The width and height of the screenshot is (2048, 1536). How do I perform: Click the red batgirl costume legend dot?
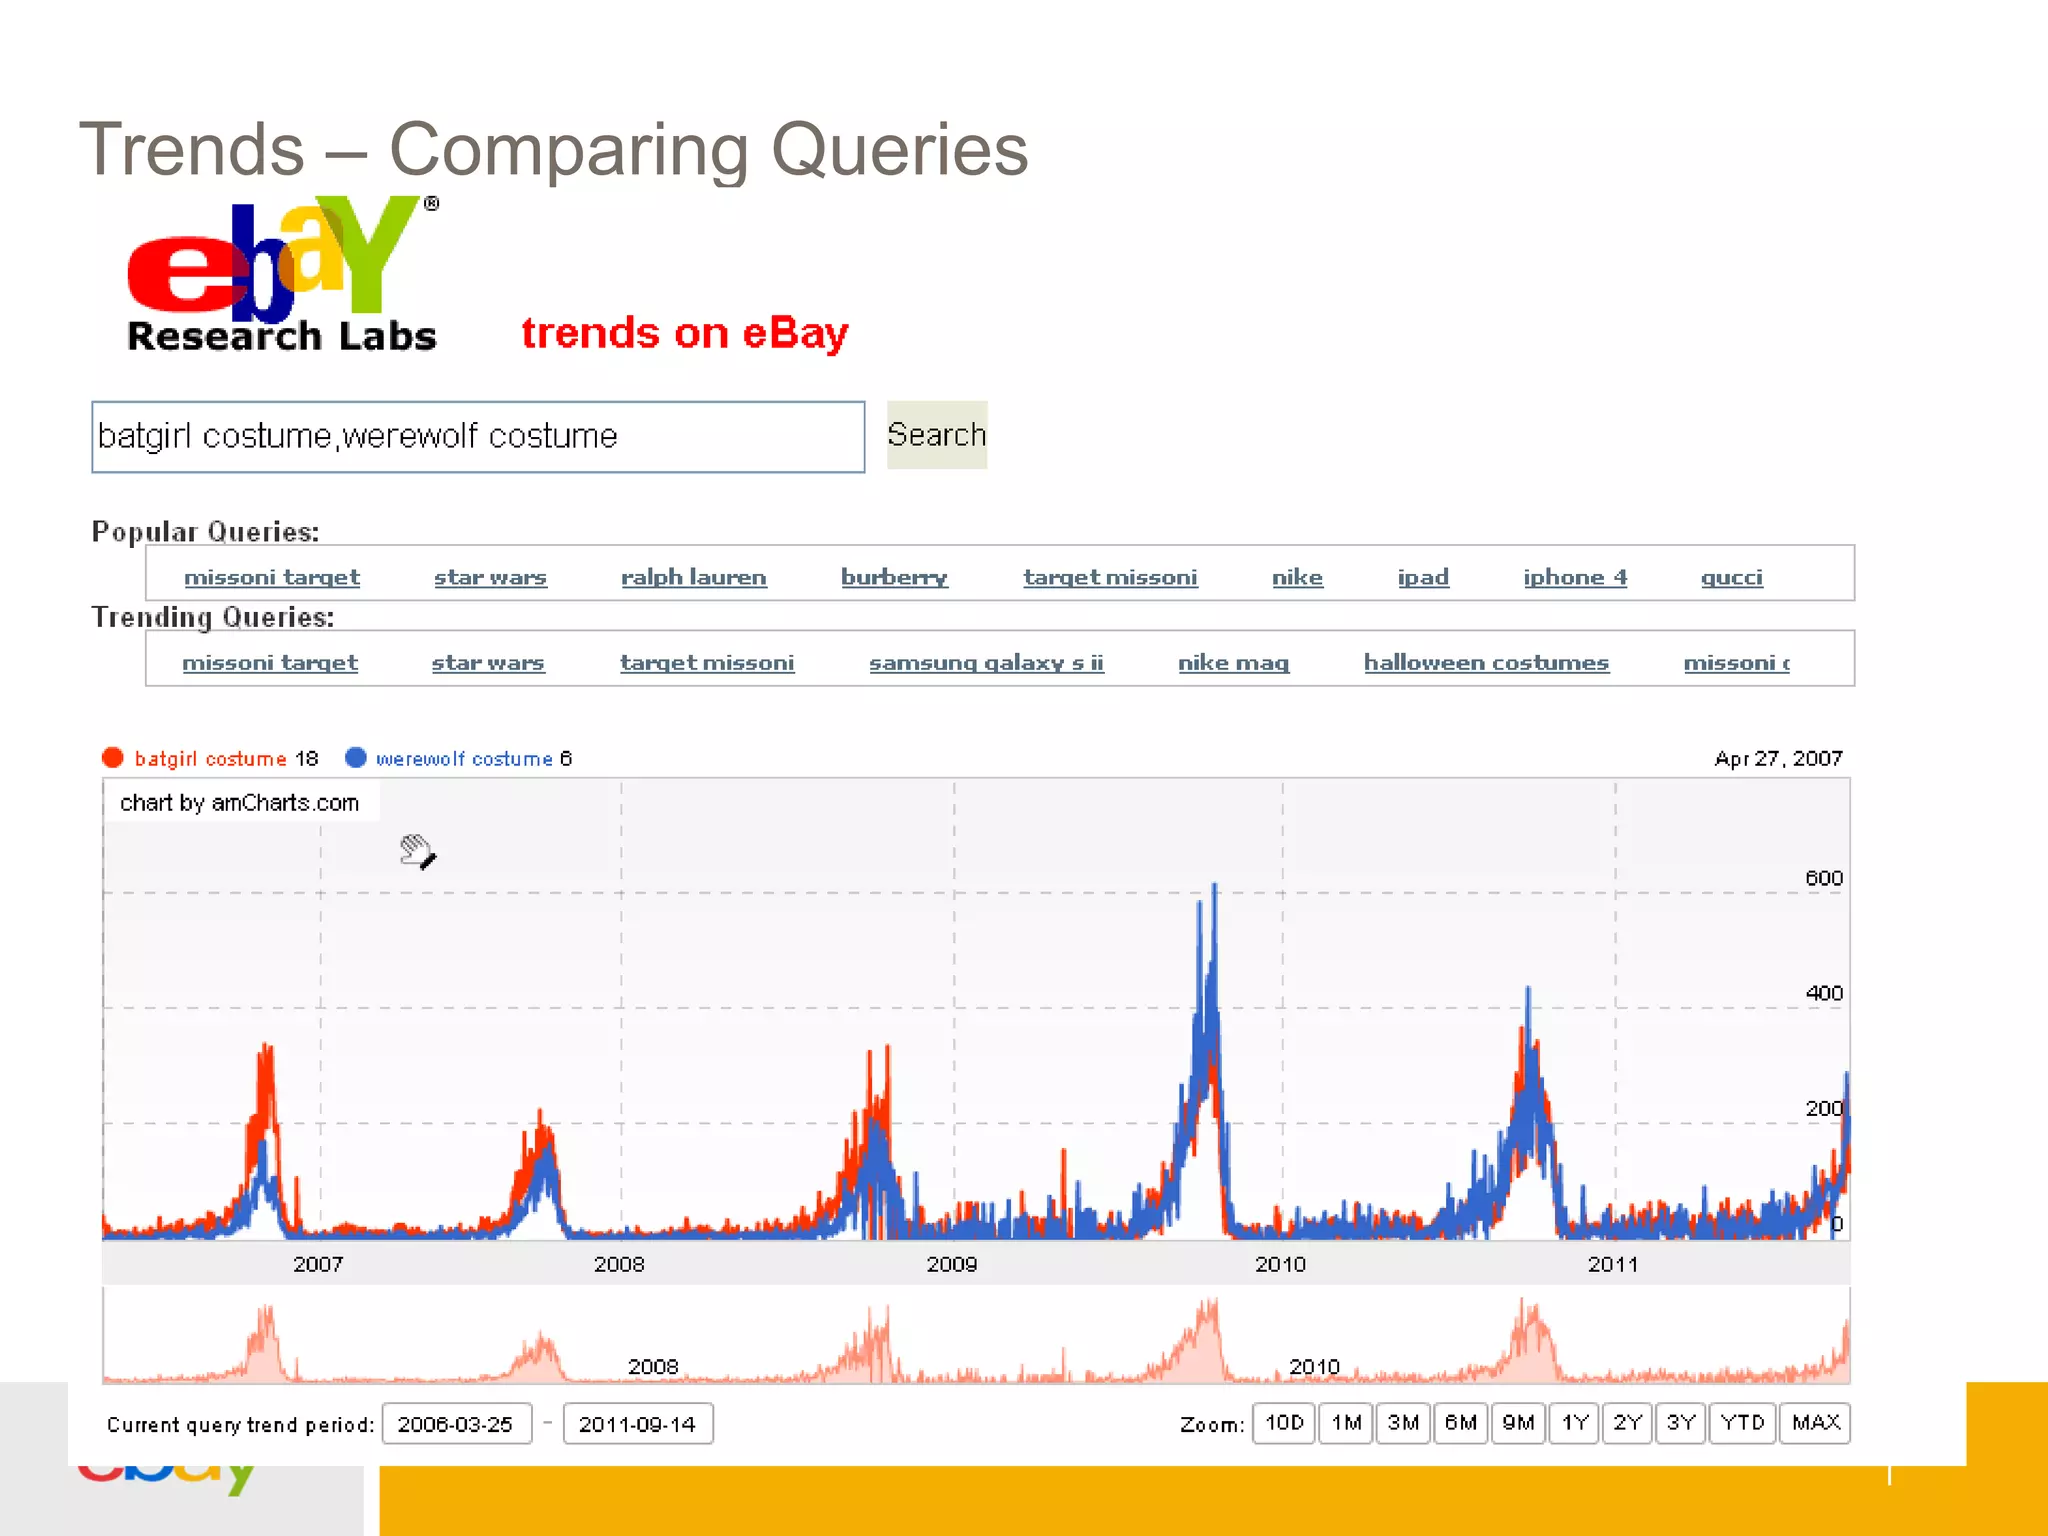pyautogui.click(x=113, y=758)
